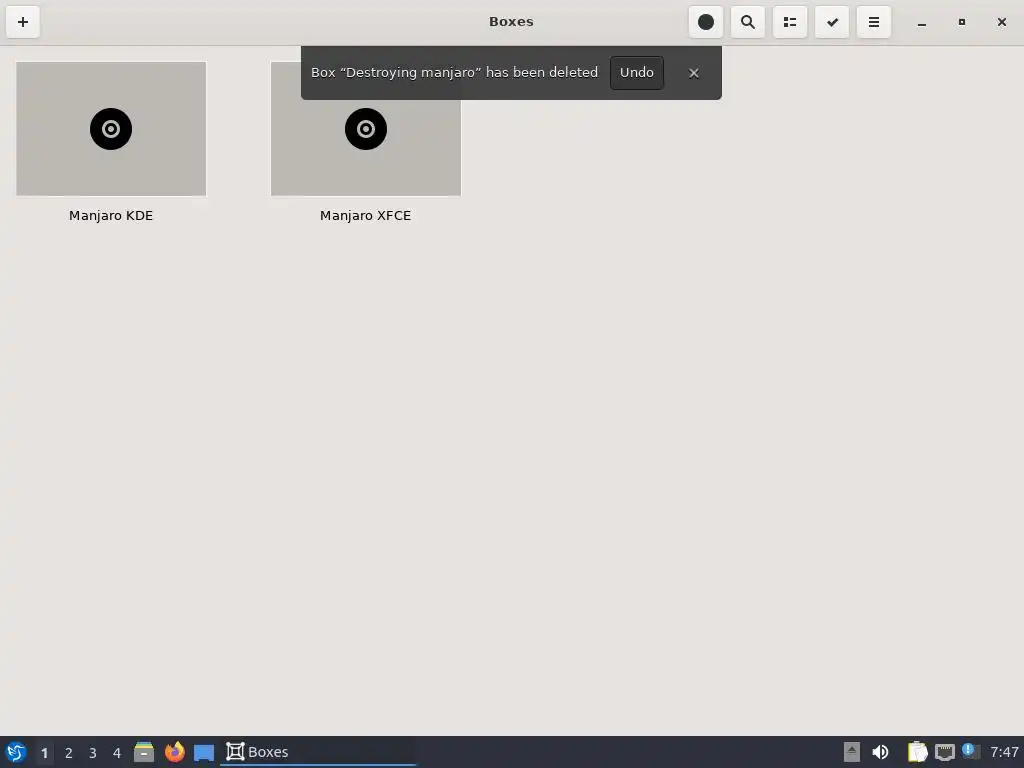The image size is (1024, 768).
Task: Open the hamburger menu
Action: point(874,22)
